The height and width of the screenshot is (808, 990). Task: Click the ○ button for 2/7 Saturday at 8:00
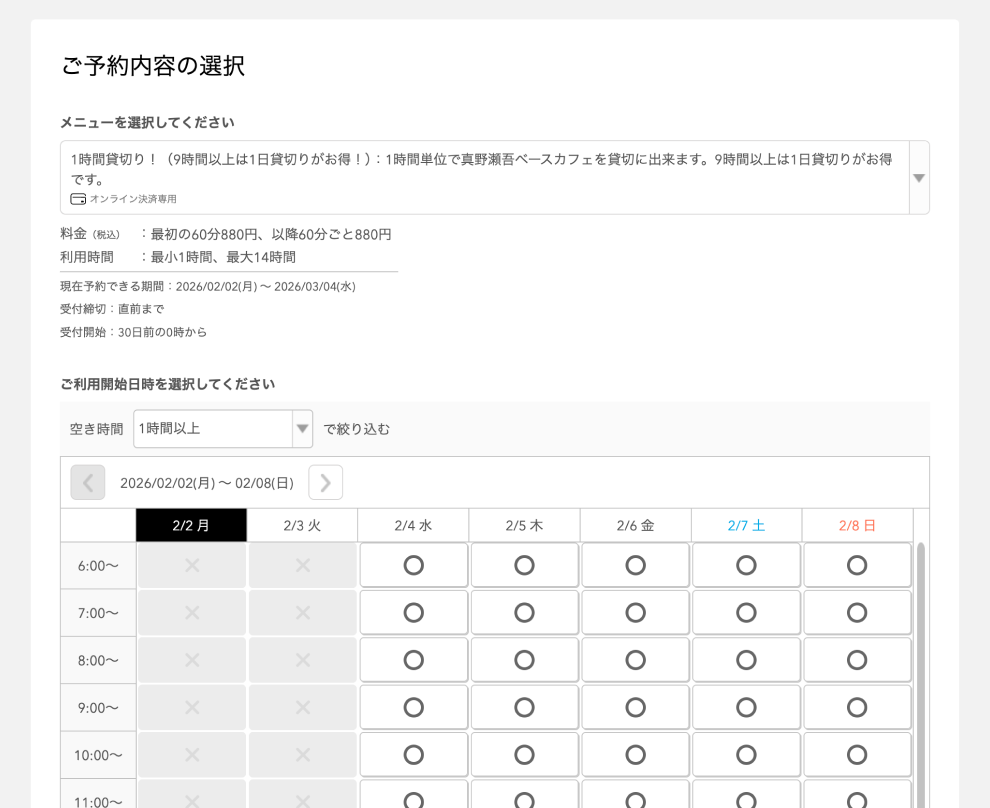click(746, 660)
